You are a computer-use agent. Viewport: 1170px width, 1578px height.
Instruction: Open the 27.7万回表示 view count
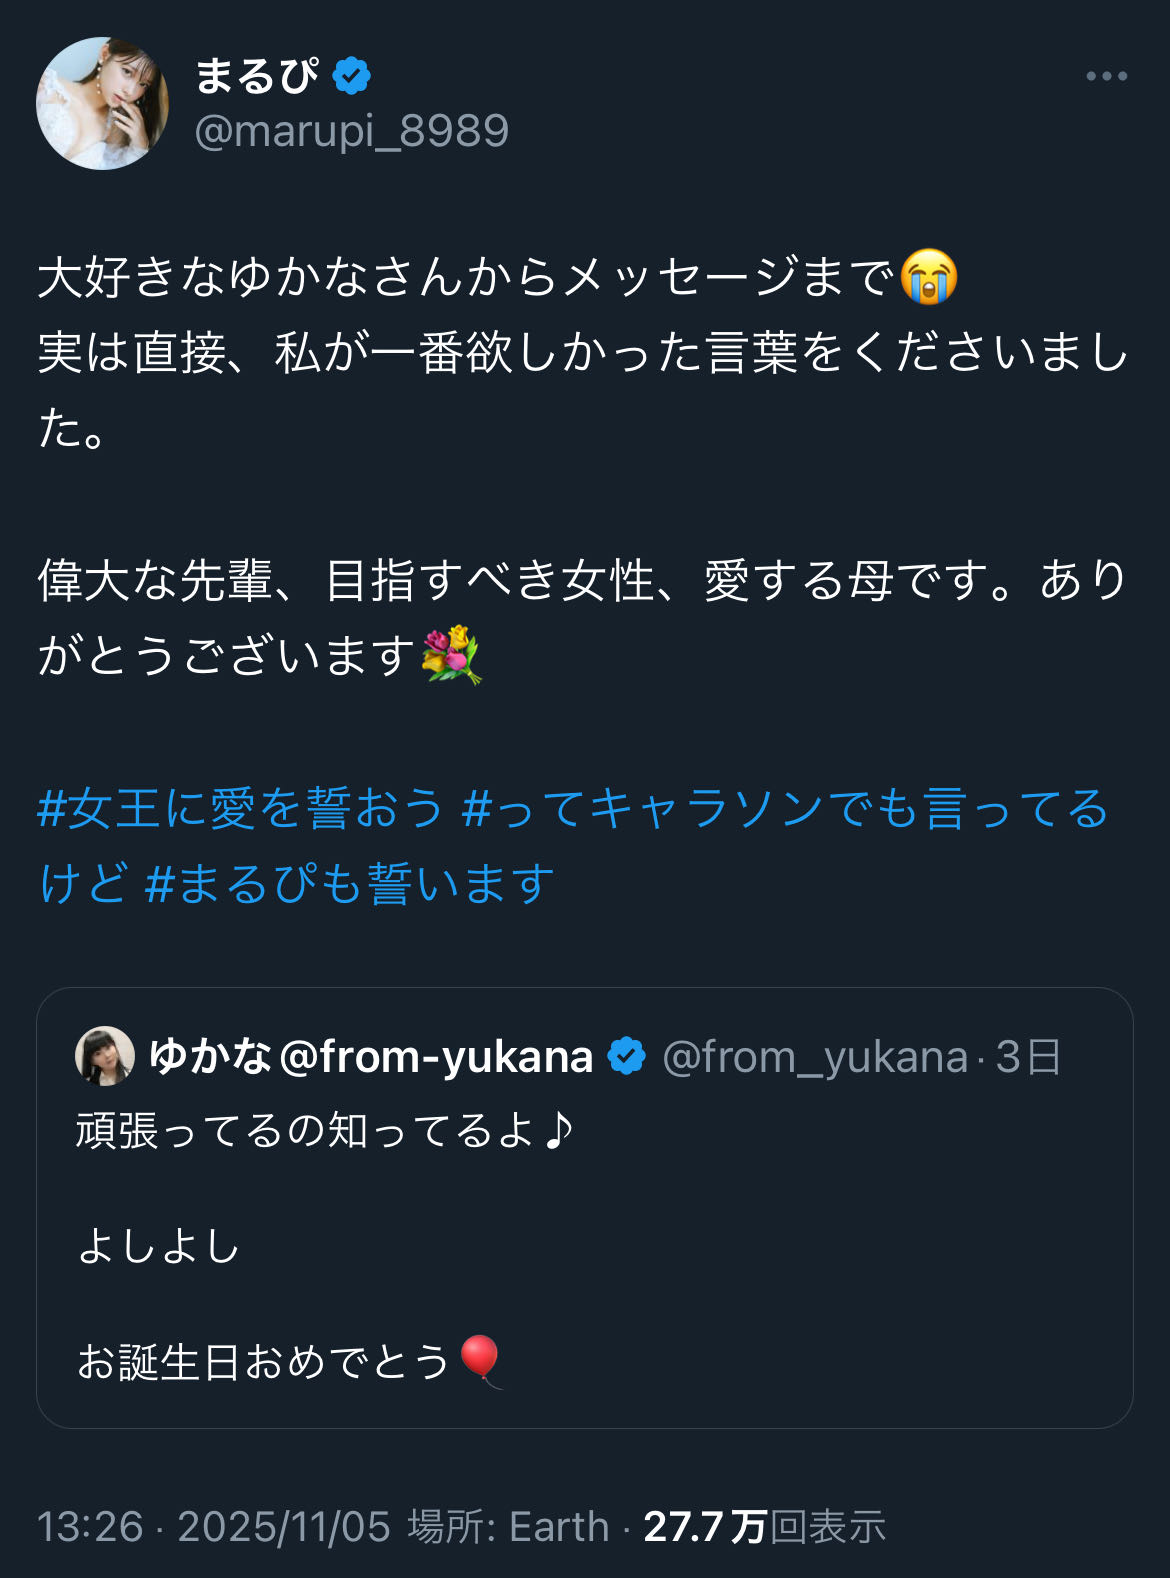[764, 1527]
